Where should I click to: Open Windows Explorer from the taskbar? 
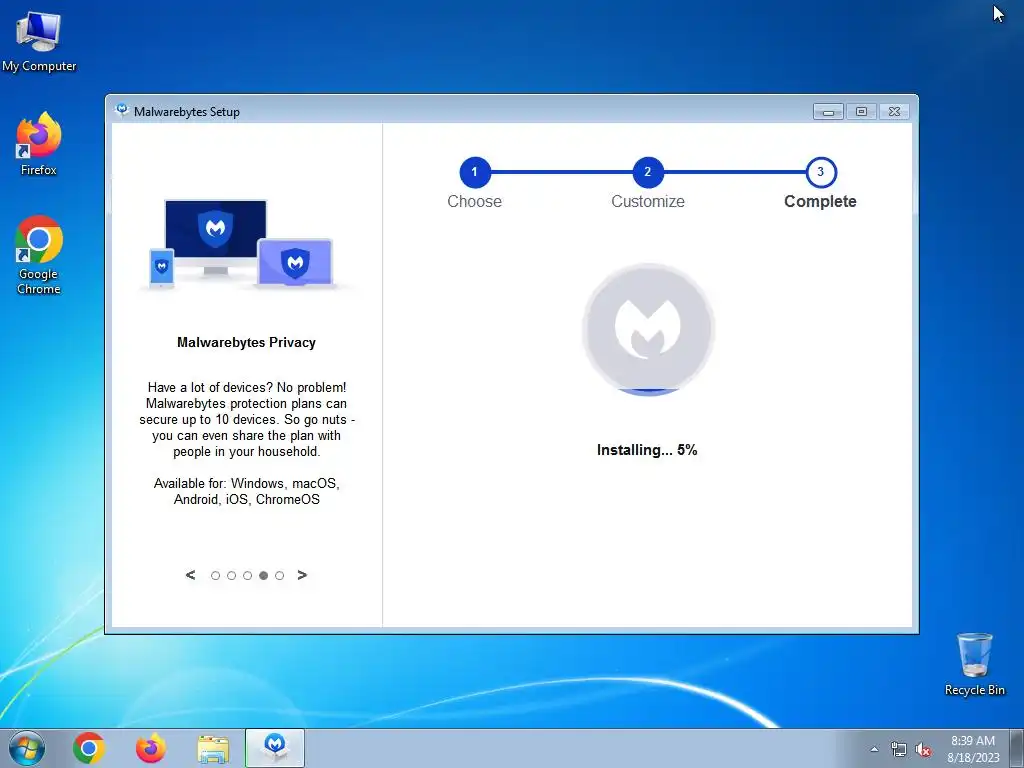(x=213, y=749)
